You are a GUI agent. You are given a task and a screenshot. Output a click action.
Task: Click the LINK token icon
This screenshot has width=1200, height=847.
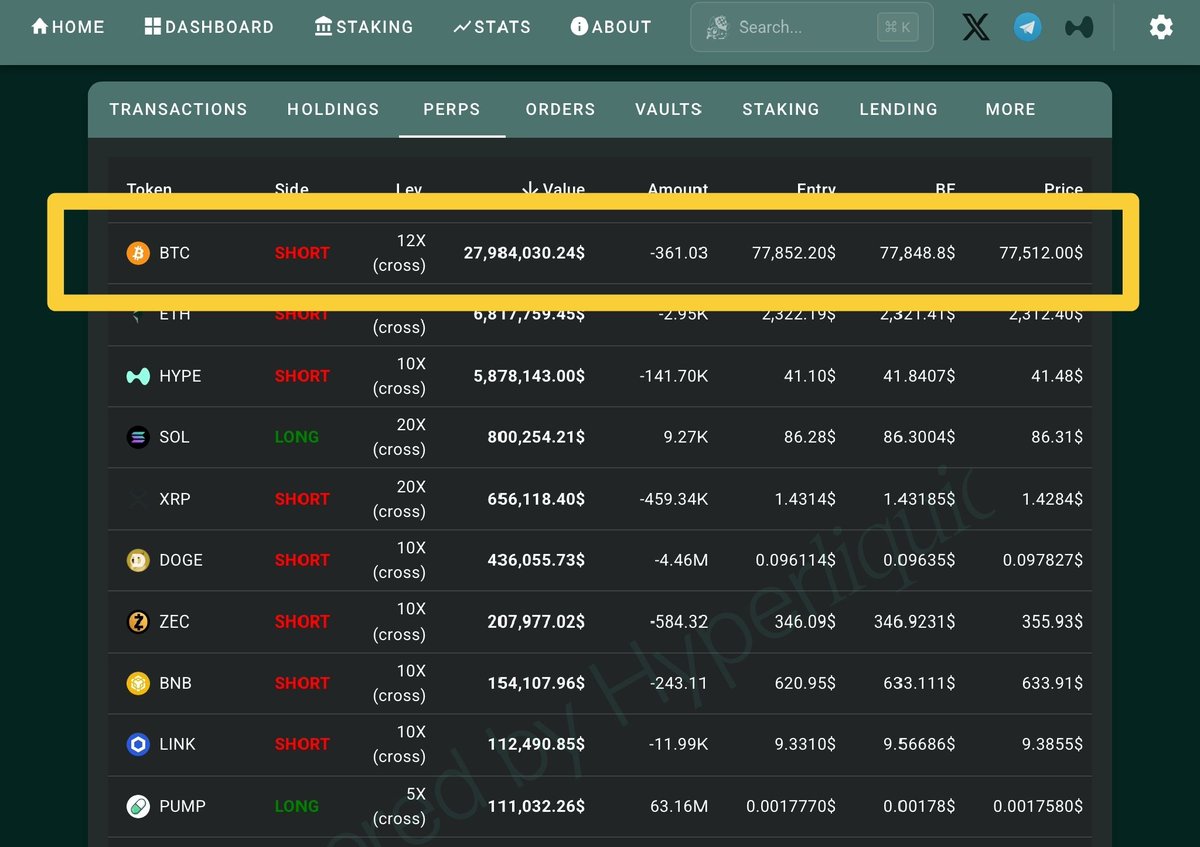click(x=138, y=744)
